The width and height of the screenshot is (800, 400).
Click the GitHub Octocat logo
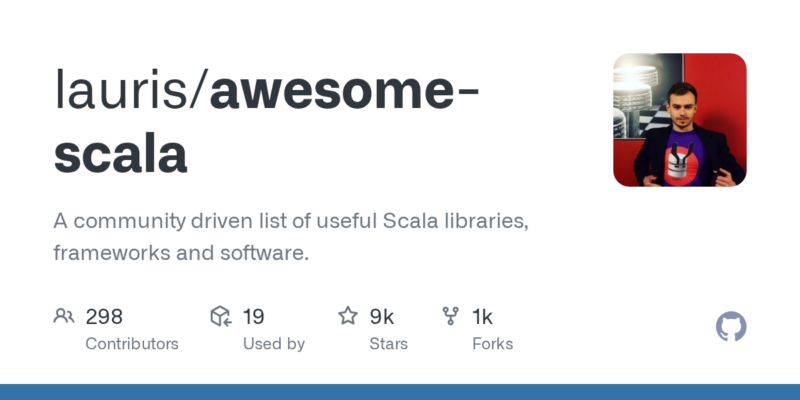click(731, 327)
